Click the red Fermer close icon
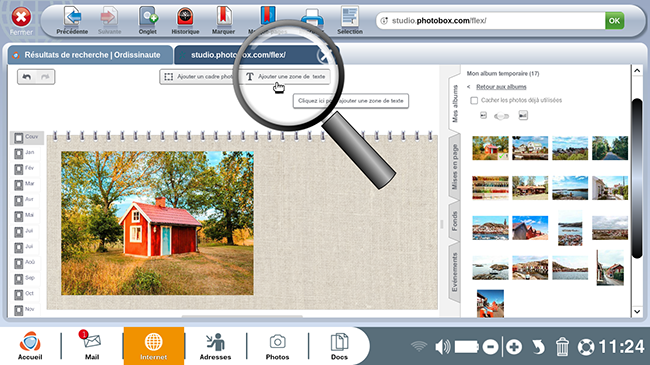Image resolution: width=650 pixels, height=365 pixels. 21,17
